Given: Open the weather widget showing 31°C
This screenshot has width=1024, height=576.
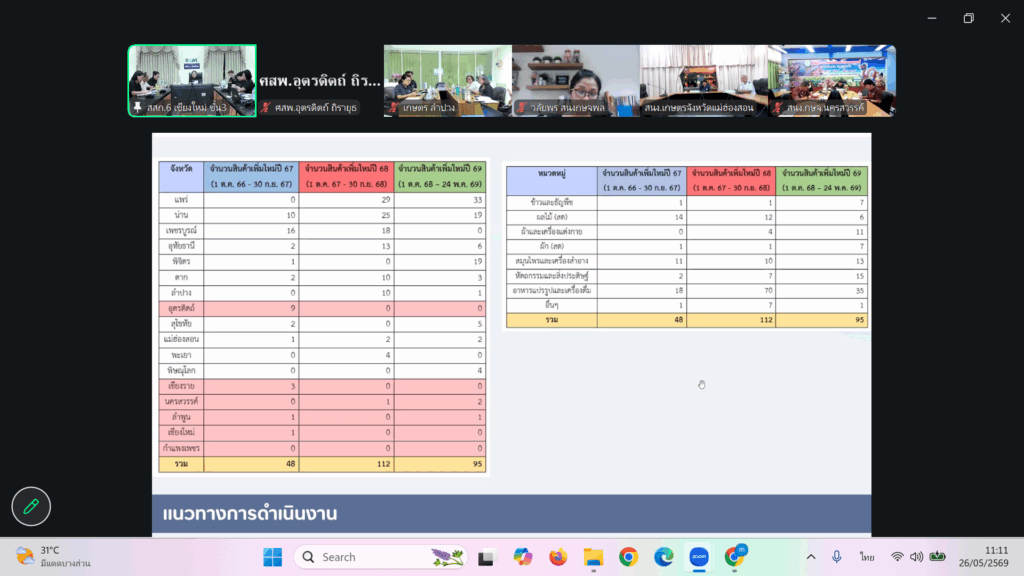Looking at the screenshot, I should pyautogui.click(x=54, y=557).
